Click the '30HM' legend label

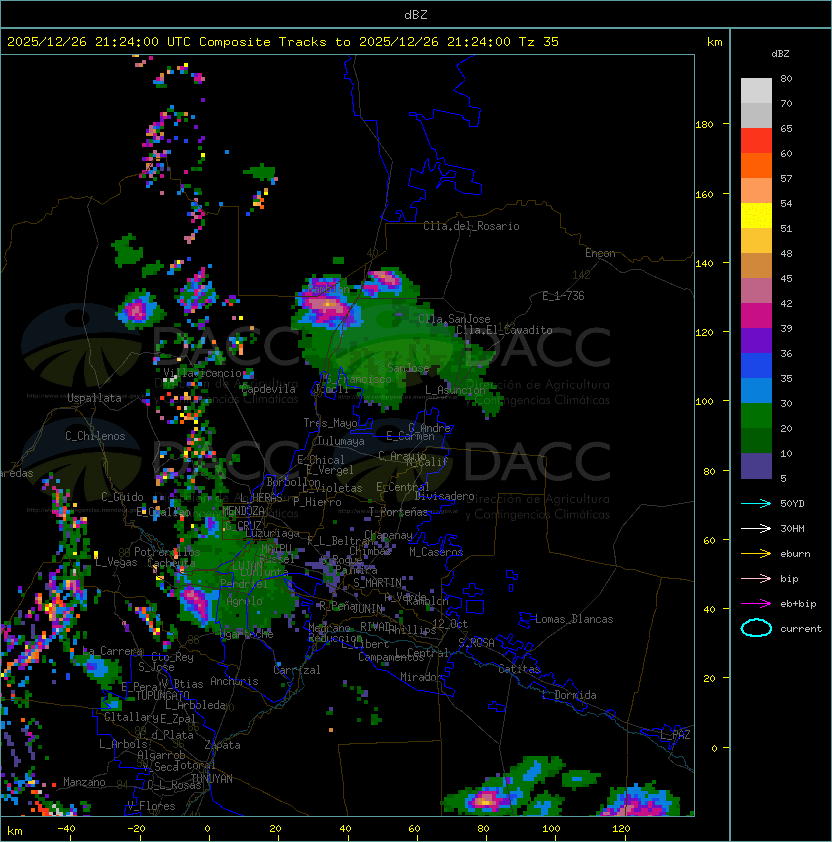tap(792, 528)
